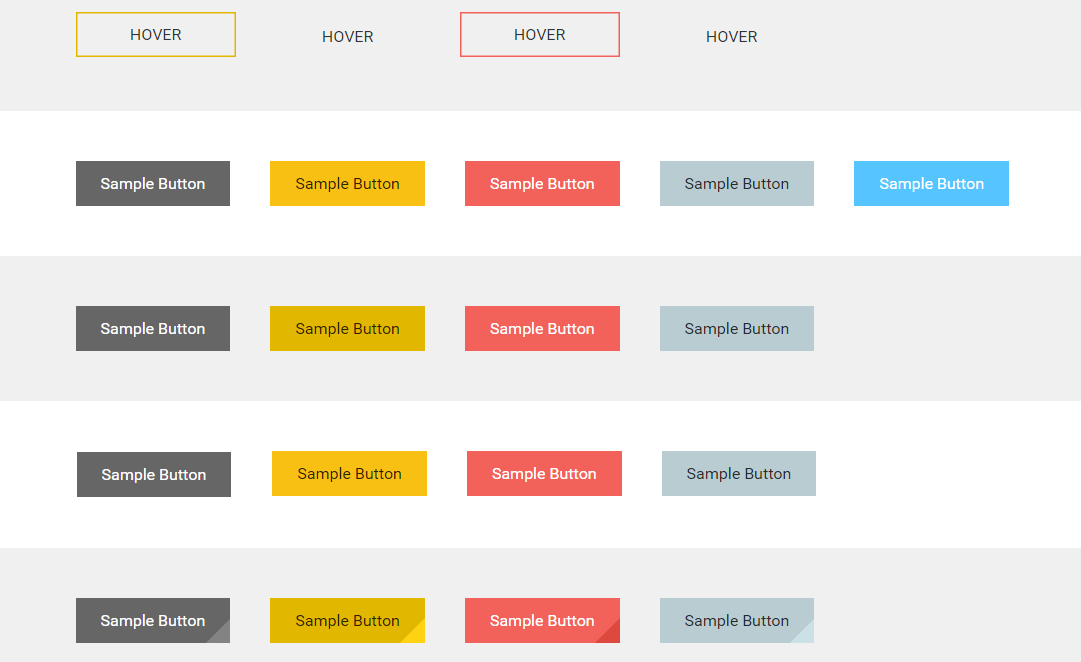The width and height of the screenshot is (1081, 662).
Task: Click the dark gray Sample Button in the third Sample row
Action: tap(154, 474)
